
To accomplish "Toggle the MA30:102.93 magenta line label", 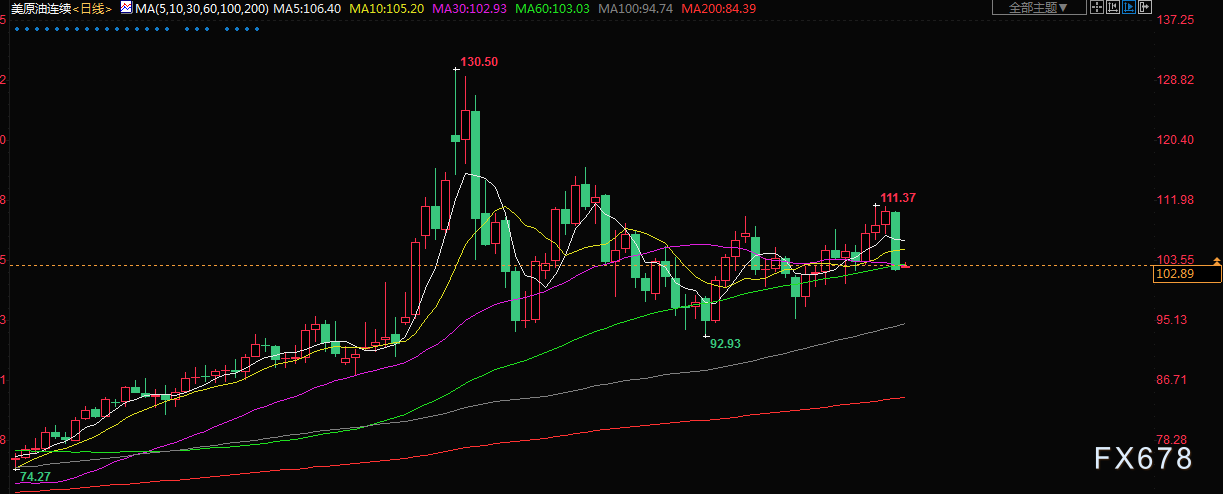I will point(467,8).
